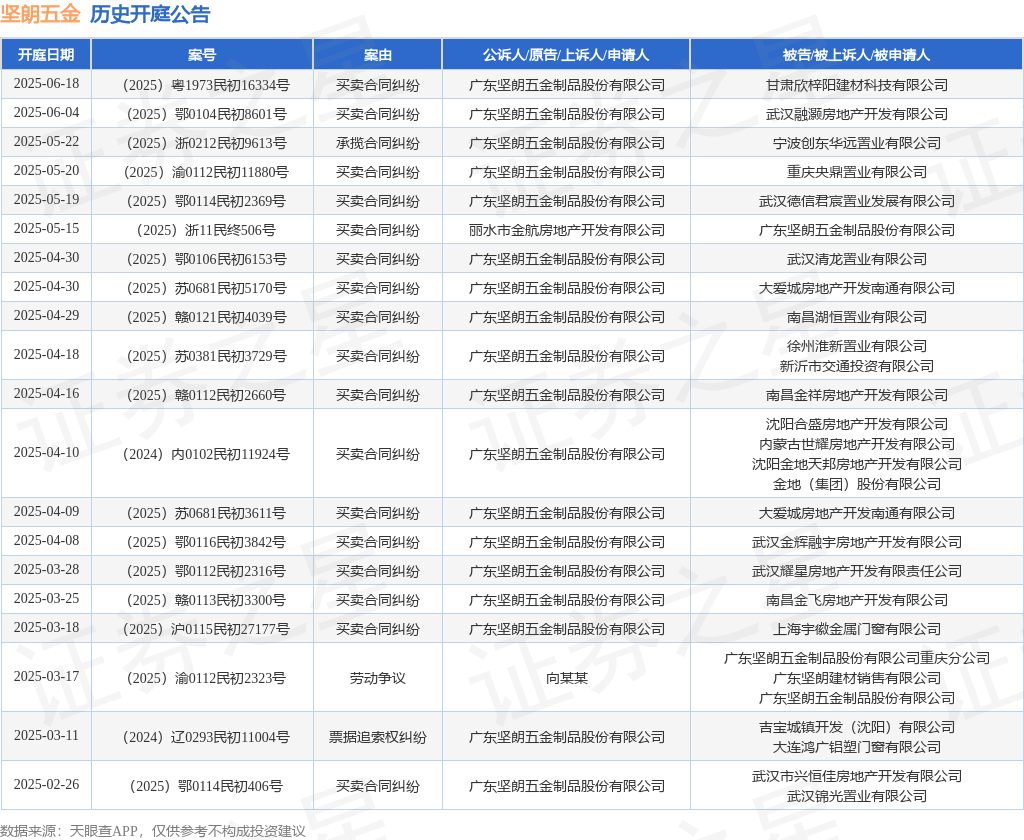
Task: Click defendant 武汉耀星房地产开发有限责任公司
Action: 857,572
